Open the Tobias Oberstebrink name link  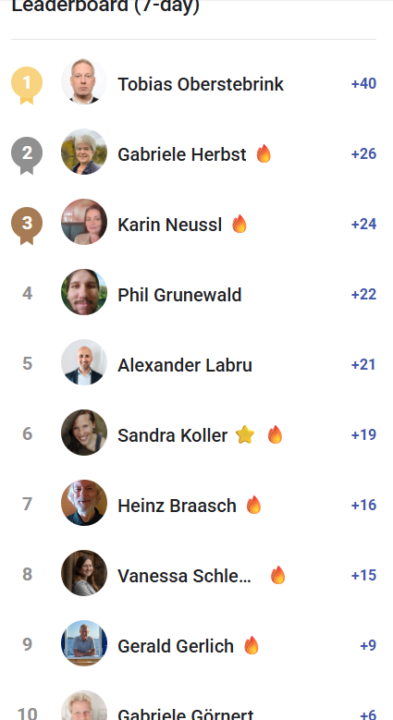point(201,84)
